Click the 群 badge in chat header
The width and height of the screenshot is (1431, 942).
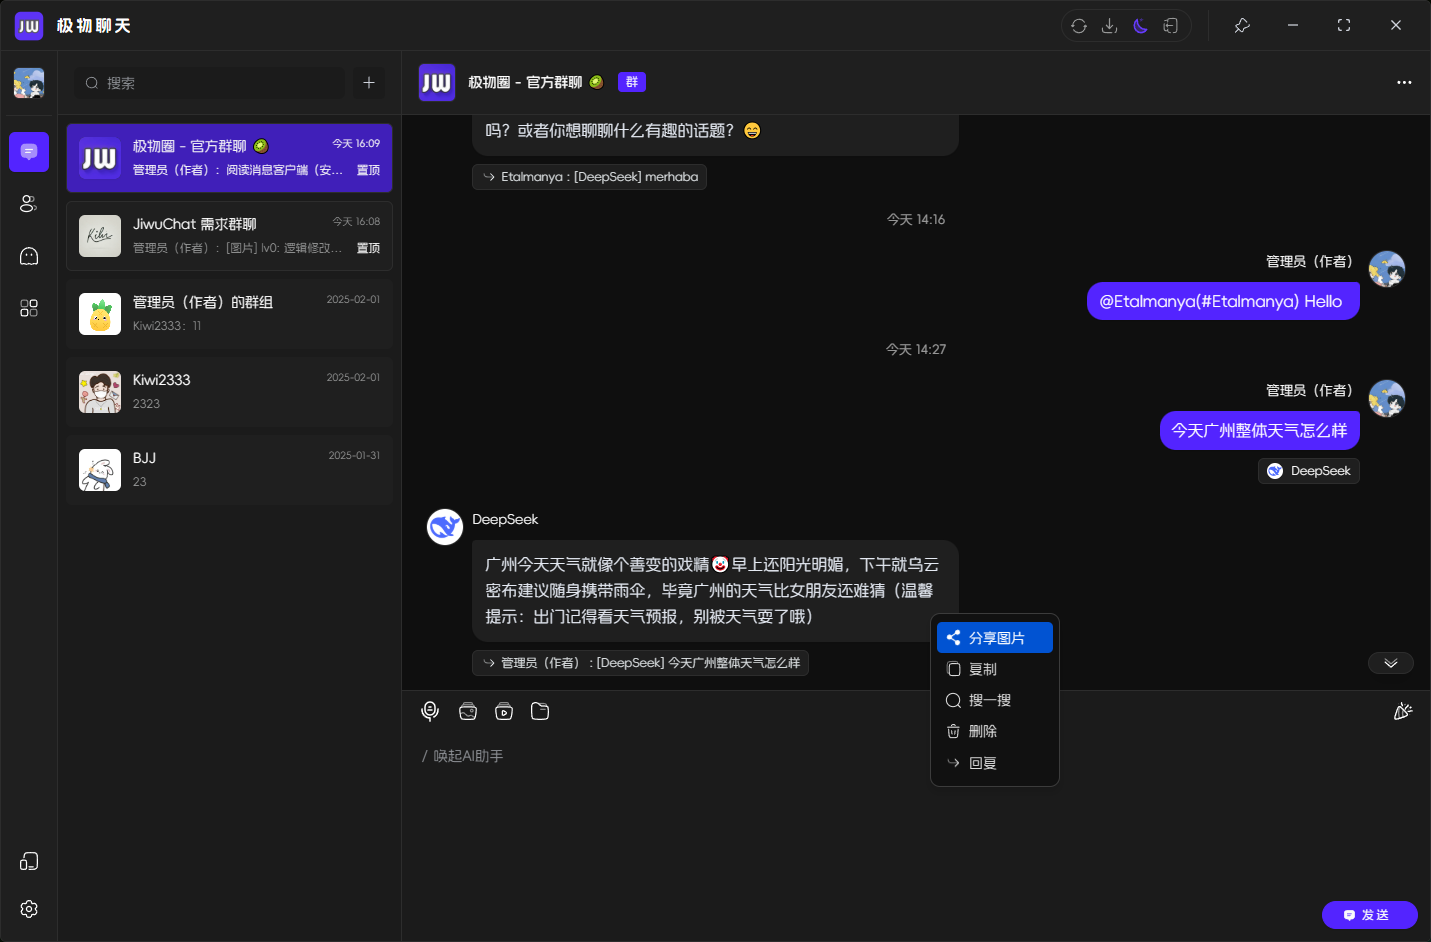[x=632, y=82]
